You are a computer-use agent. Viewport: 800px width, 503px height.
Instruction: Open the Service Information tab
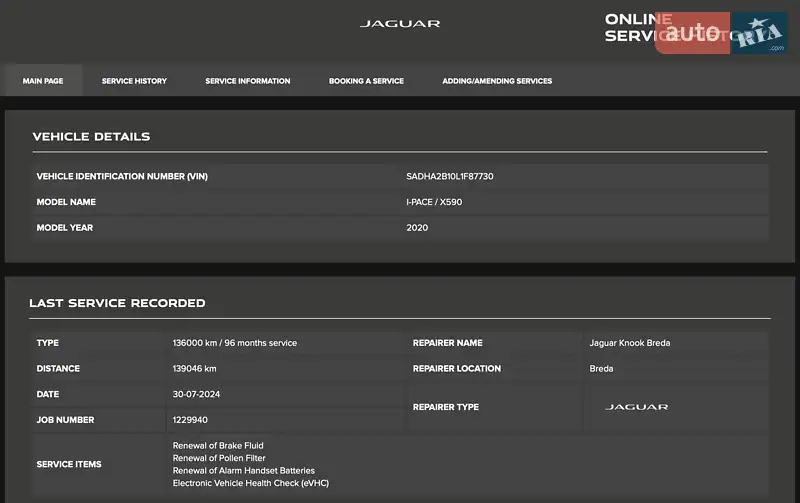tap(247, 81)
